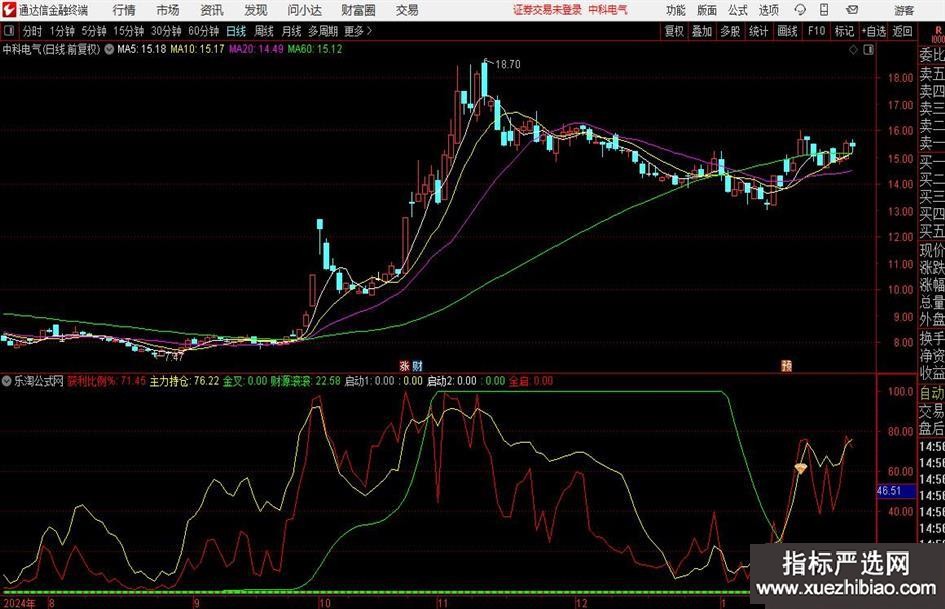
Task: Switch to the 周线 weekly tab
Action: [x=264, y=31]
